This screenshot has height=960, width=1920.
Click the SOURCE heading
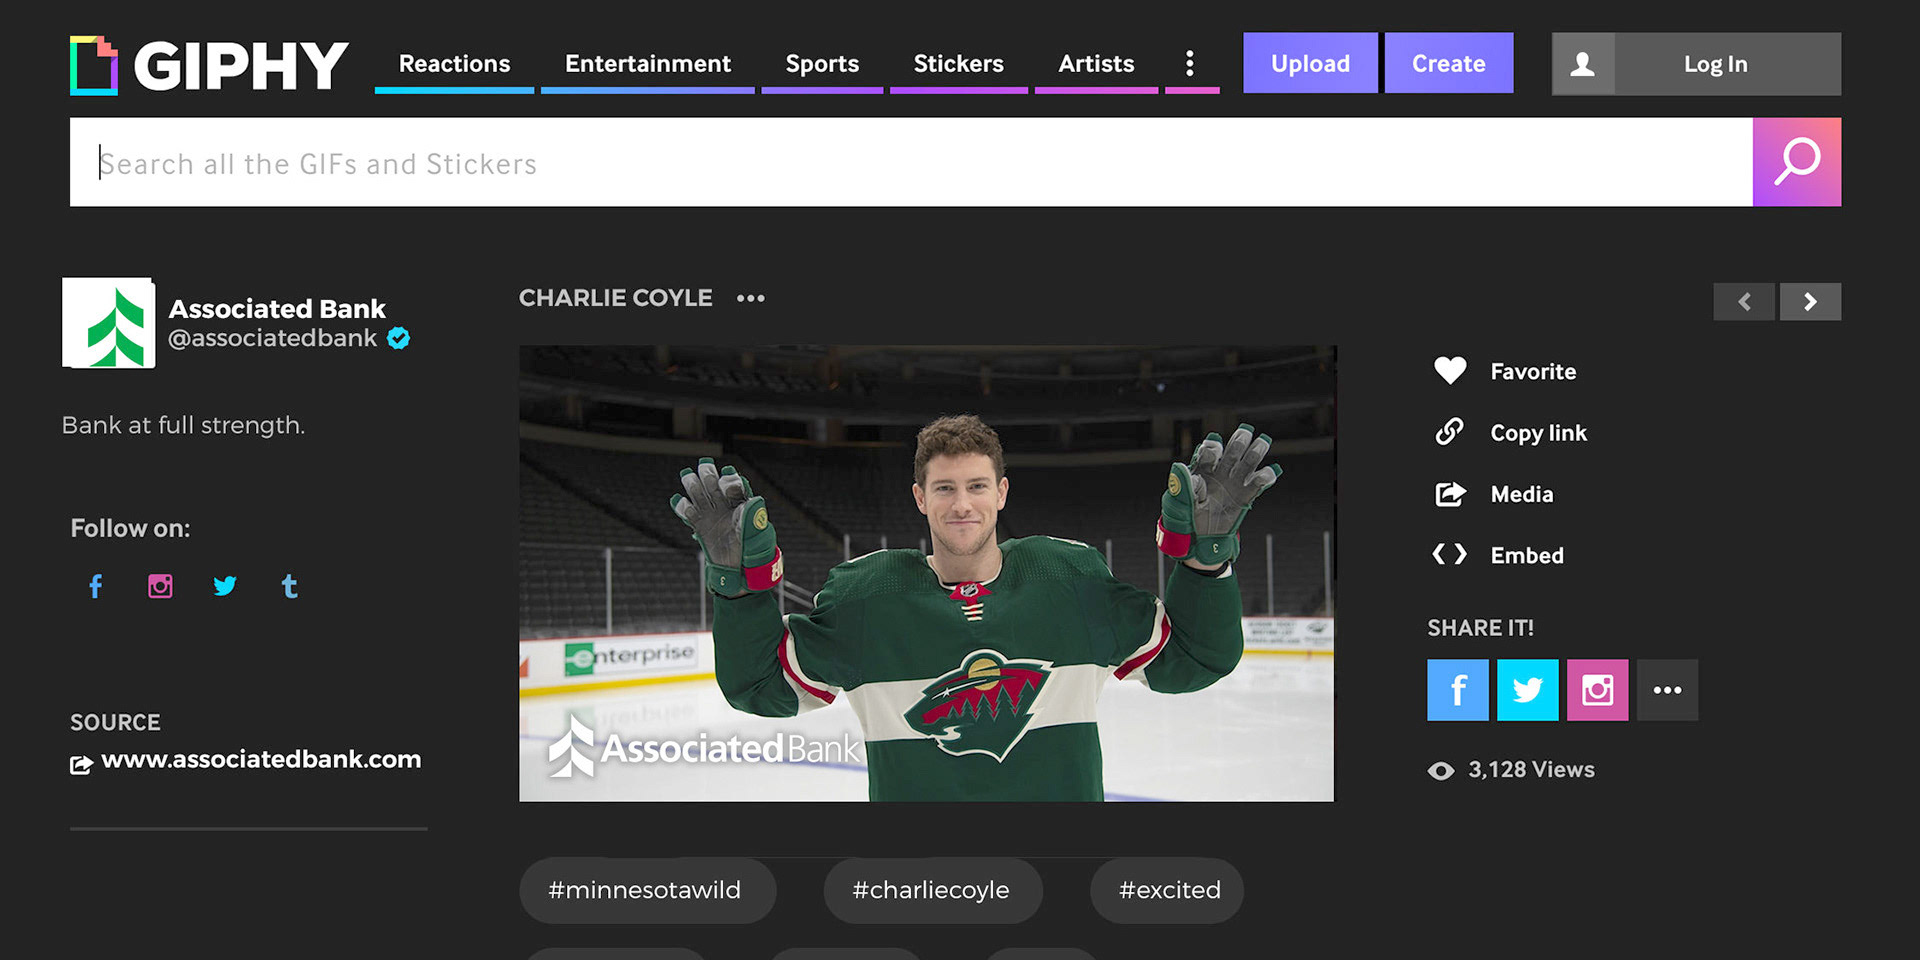pos(115,722)
